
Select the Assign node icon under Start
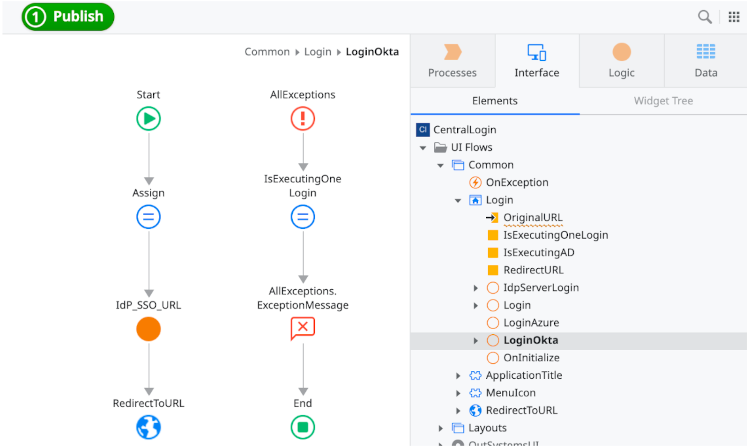pyautogui.click(x=148, y=217)
